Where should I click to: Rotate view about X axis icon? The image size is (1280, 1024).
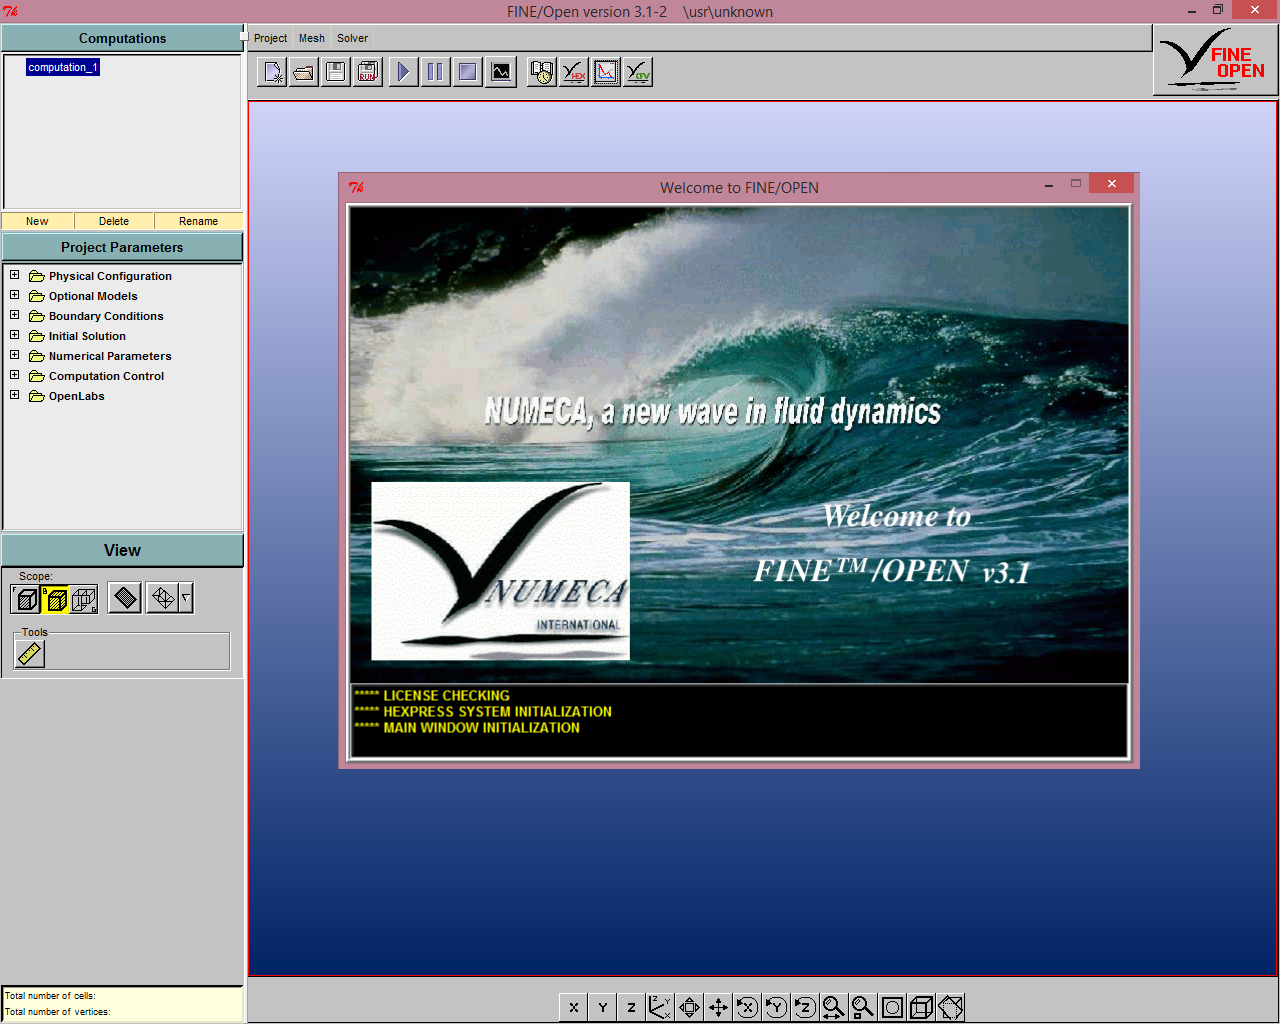(x=748, y=1007)
